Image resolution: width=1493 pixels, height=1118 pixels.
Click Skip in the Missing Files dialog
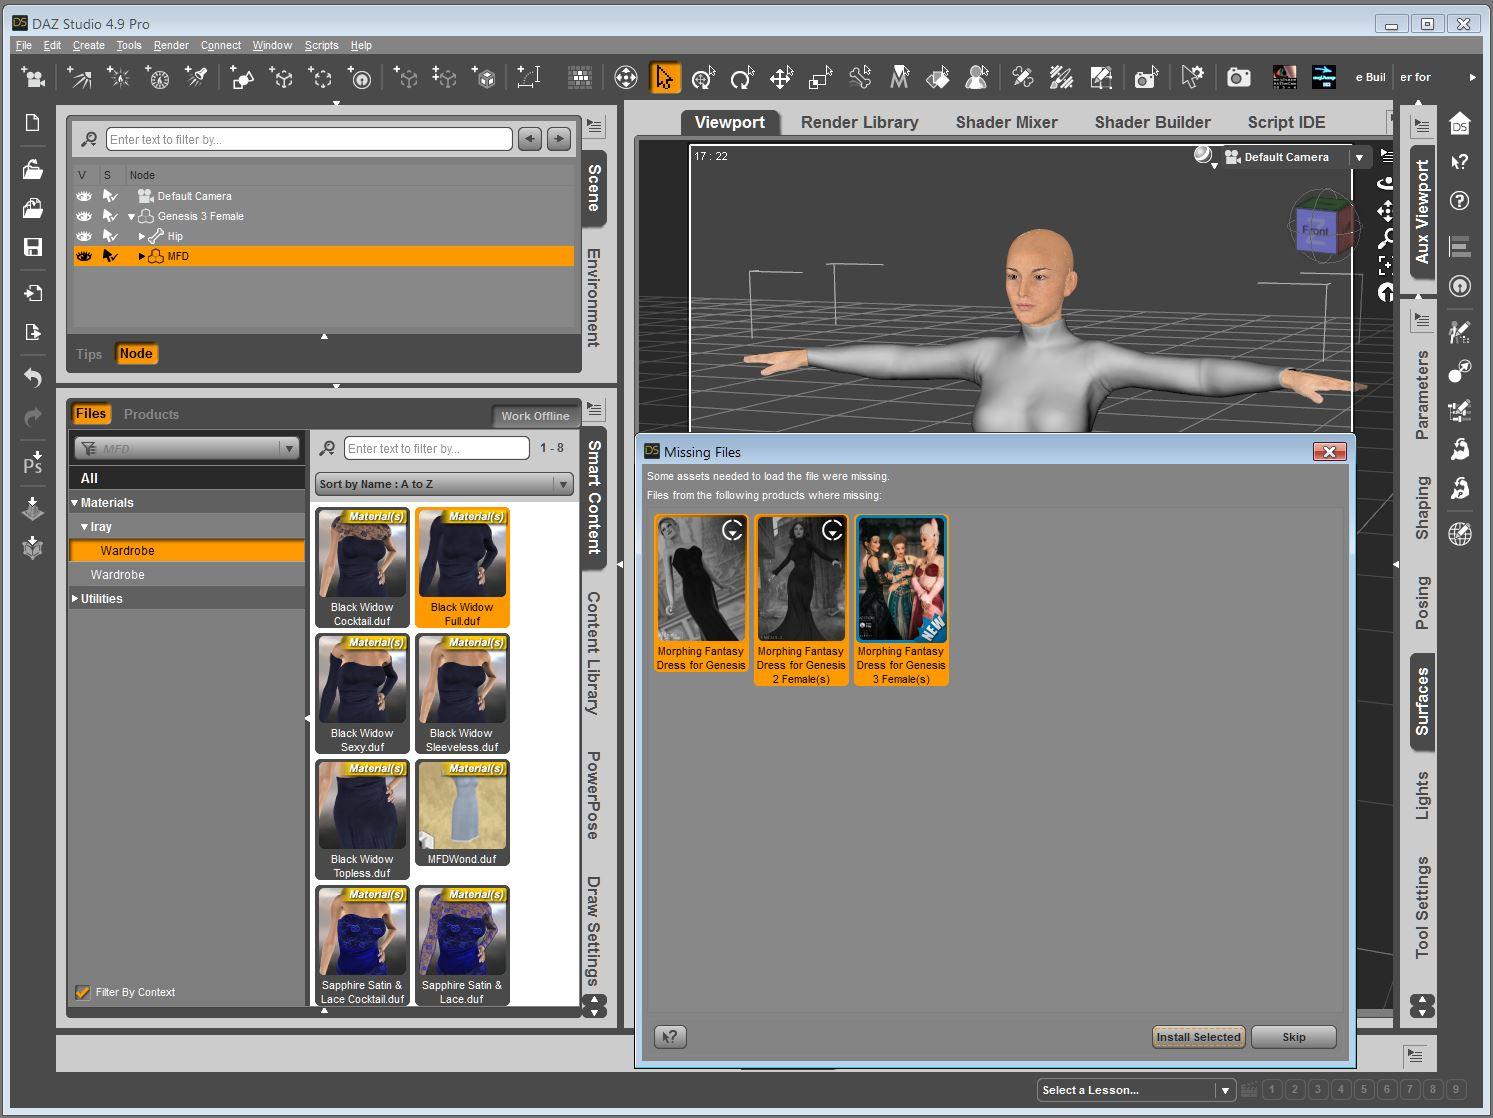(1294, 1037)
